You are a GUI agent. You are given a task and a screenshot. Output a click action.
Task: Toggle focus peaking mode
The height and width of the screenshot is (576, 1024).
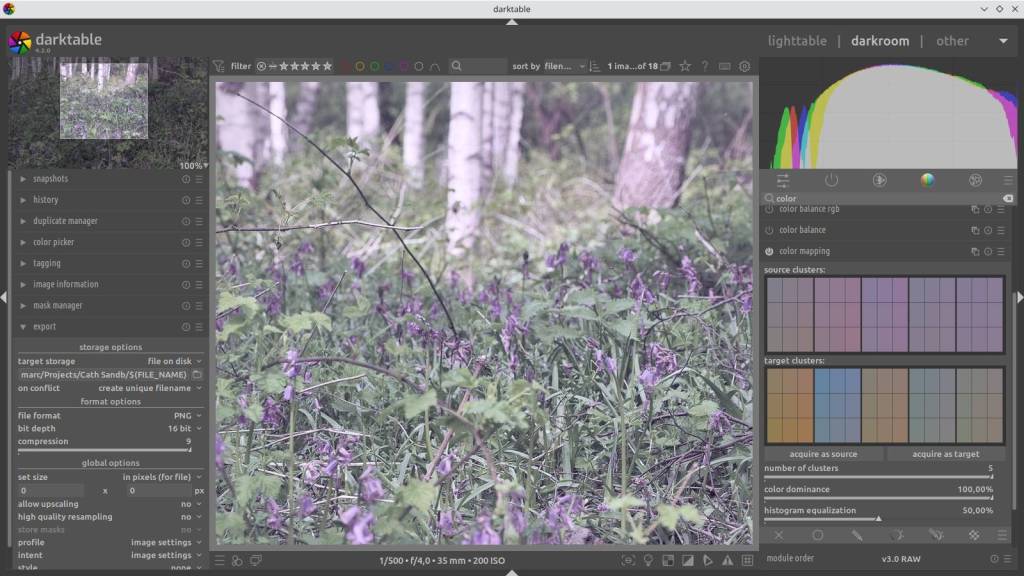point(628,560)
